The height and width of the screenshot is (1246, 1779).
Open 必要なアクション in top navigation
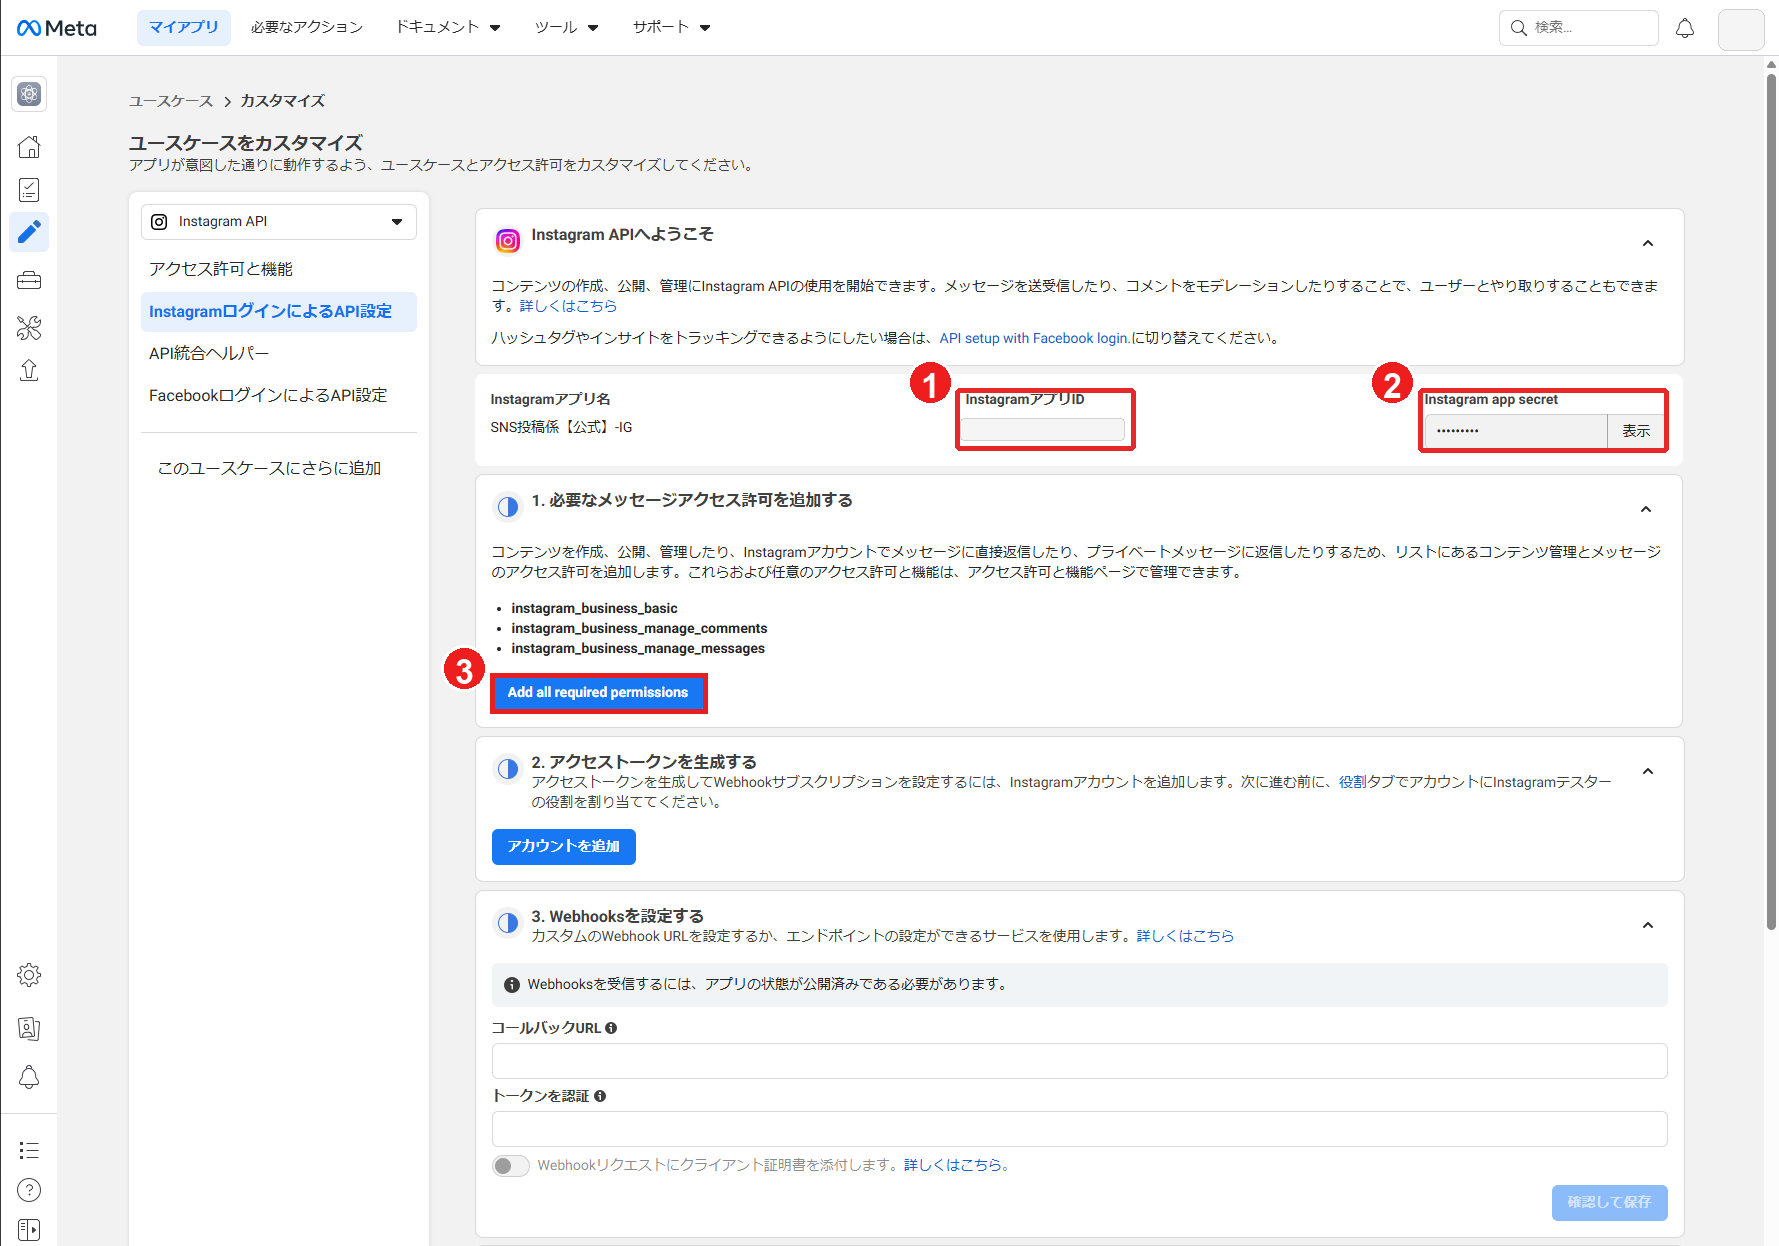click(306, 27)
